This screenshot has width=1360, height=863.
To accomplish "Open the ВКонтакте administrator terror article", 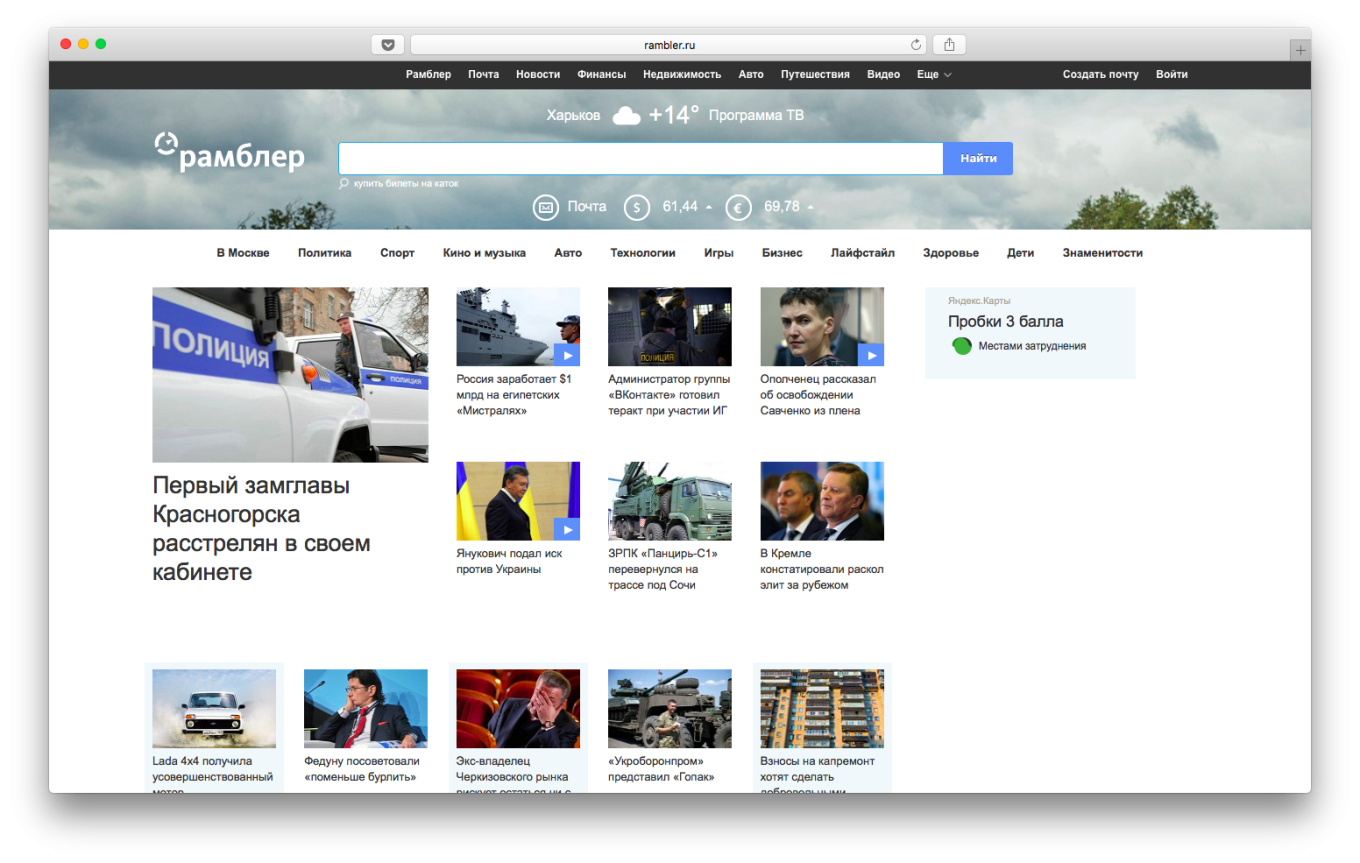I will click(x=669, y=395).
